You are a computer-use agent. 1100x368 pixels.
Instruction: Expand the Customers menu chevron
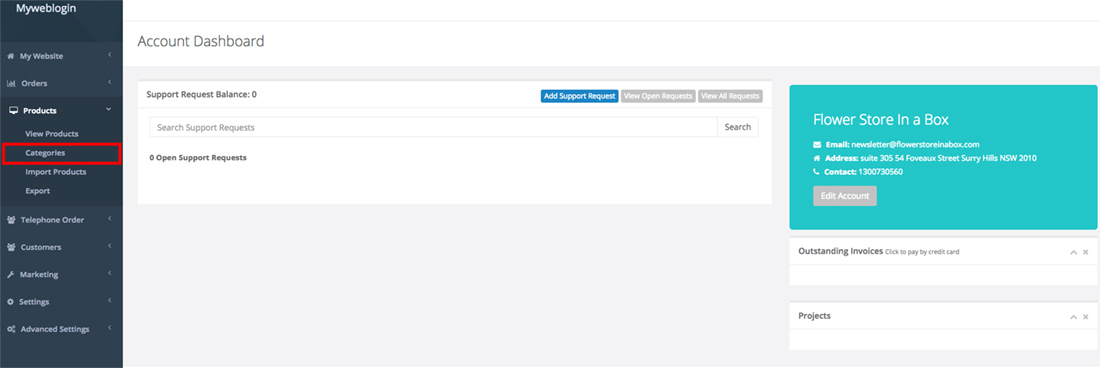[x=109, y=247]
